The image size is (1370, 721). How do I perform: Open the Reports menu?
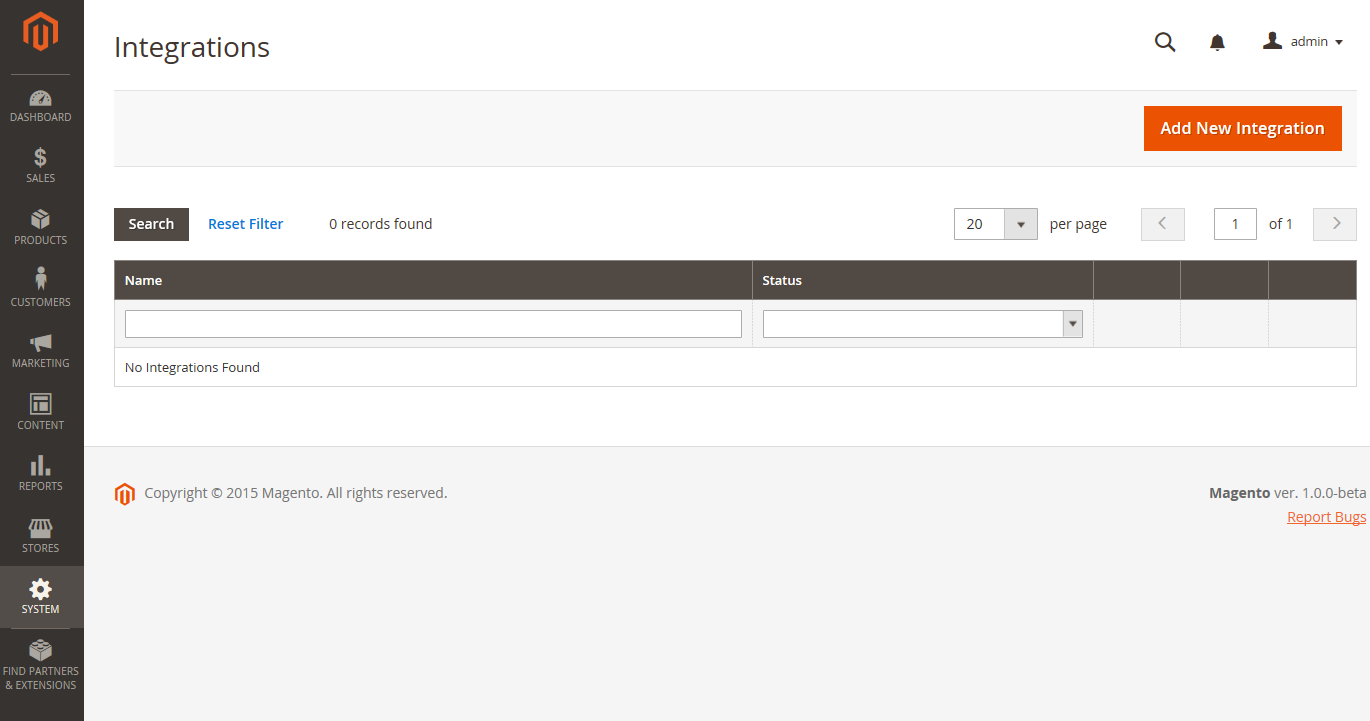(x=41, y=474)
